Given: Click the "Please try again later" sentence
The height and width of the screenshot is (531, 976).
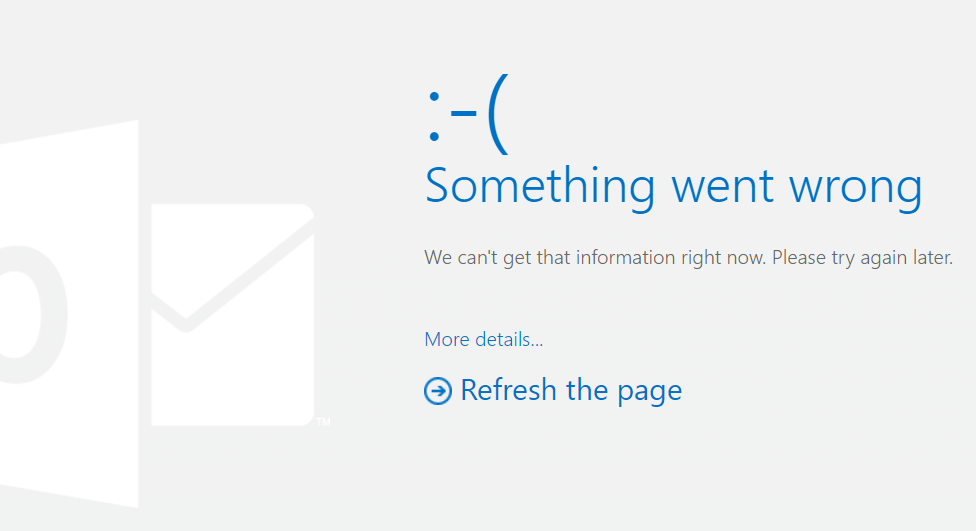Looking at the screenshot, I should tap(863, 258).
